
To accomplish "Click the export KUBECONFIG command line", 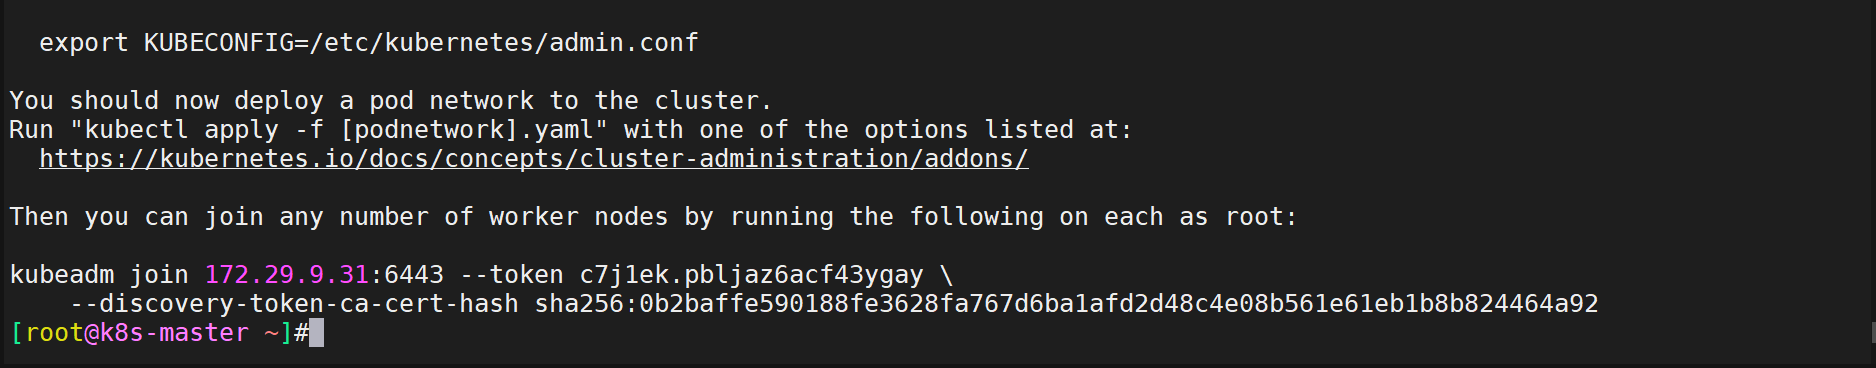I will (369, 43).
